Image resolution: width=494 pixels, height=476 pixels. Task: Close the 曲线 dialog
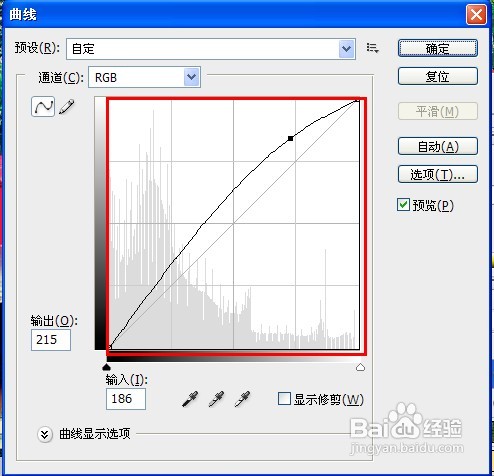476,15
